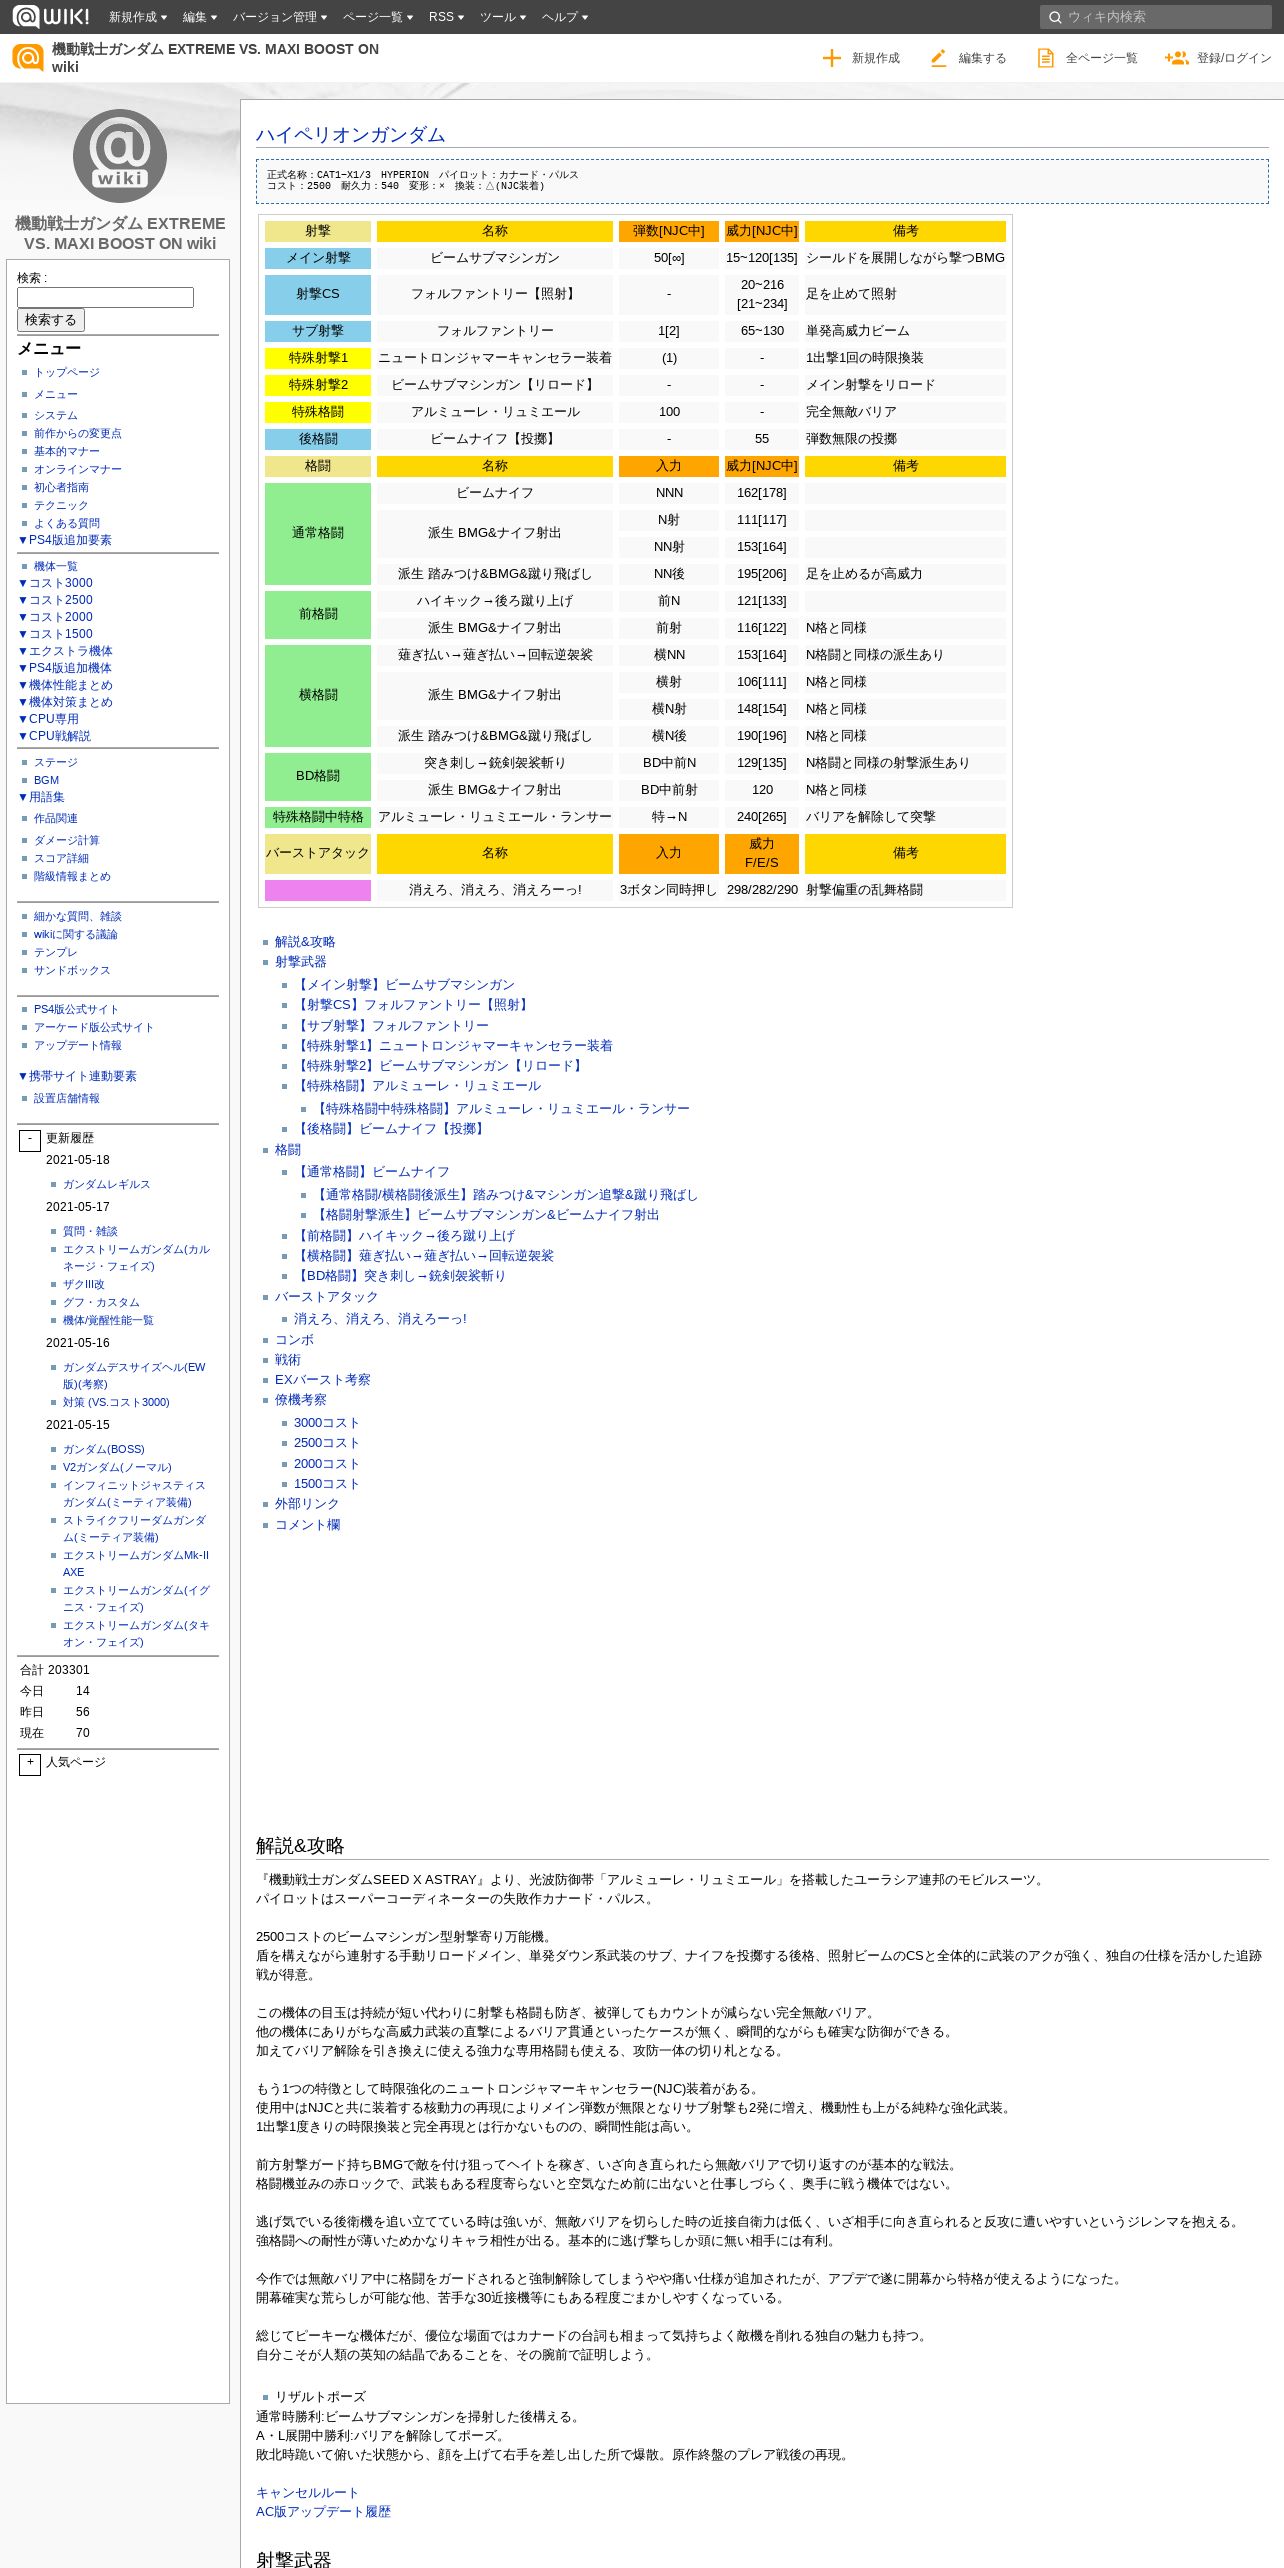
Task: Open the RSS dropdown menu
Action: (446, 17)
